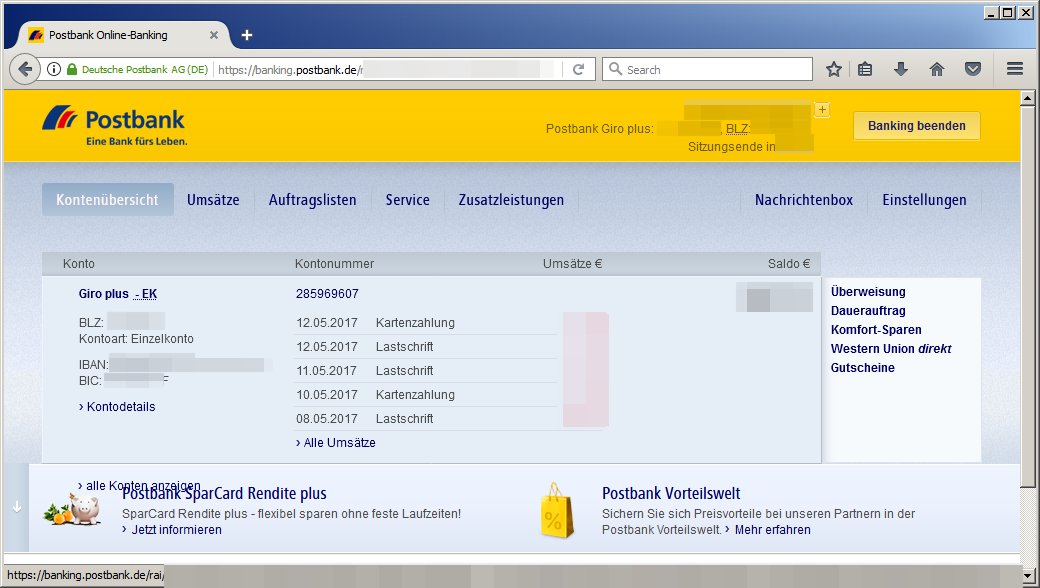Click the 12.05.2017 Lastschrift row
1040x588 pixels.
(425, 347)
